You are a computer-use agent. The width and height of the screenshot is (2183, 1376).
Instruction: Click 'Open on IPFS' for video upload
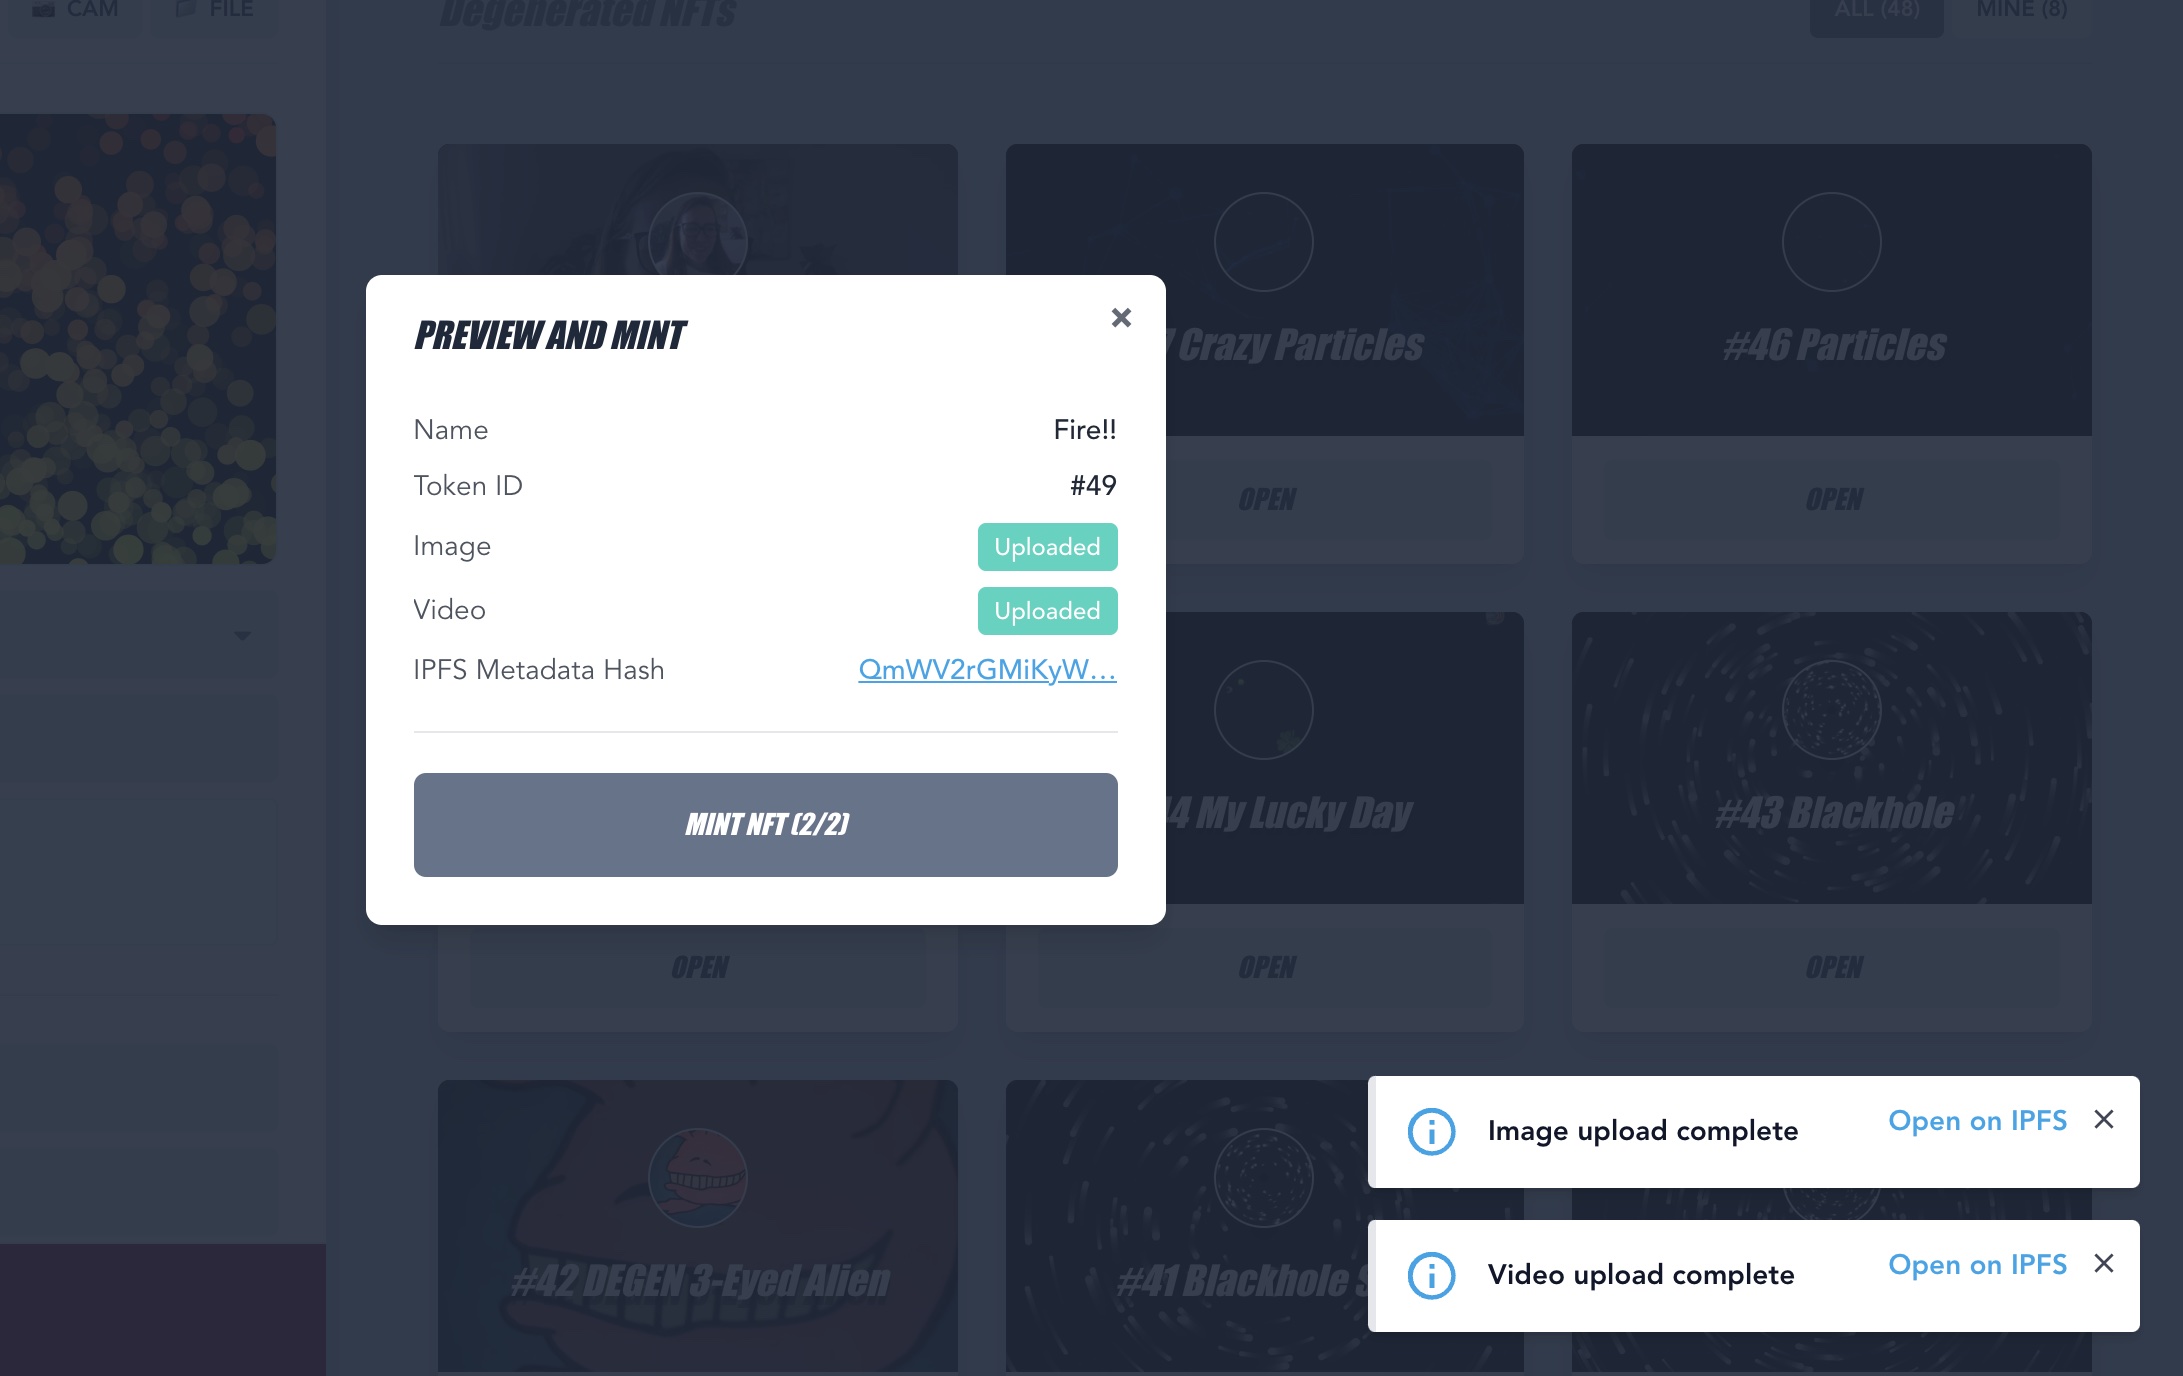point(1977,1262)
